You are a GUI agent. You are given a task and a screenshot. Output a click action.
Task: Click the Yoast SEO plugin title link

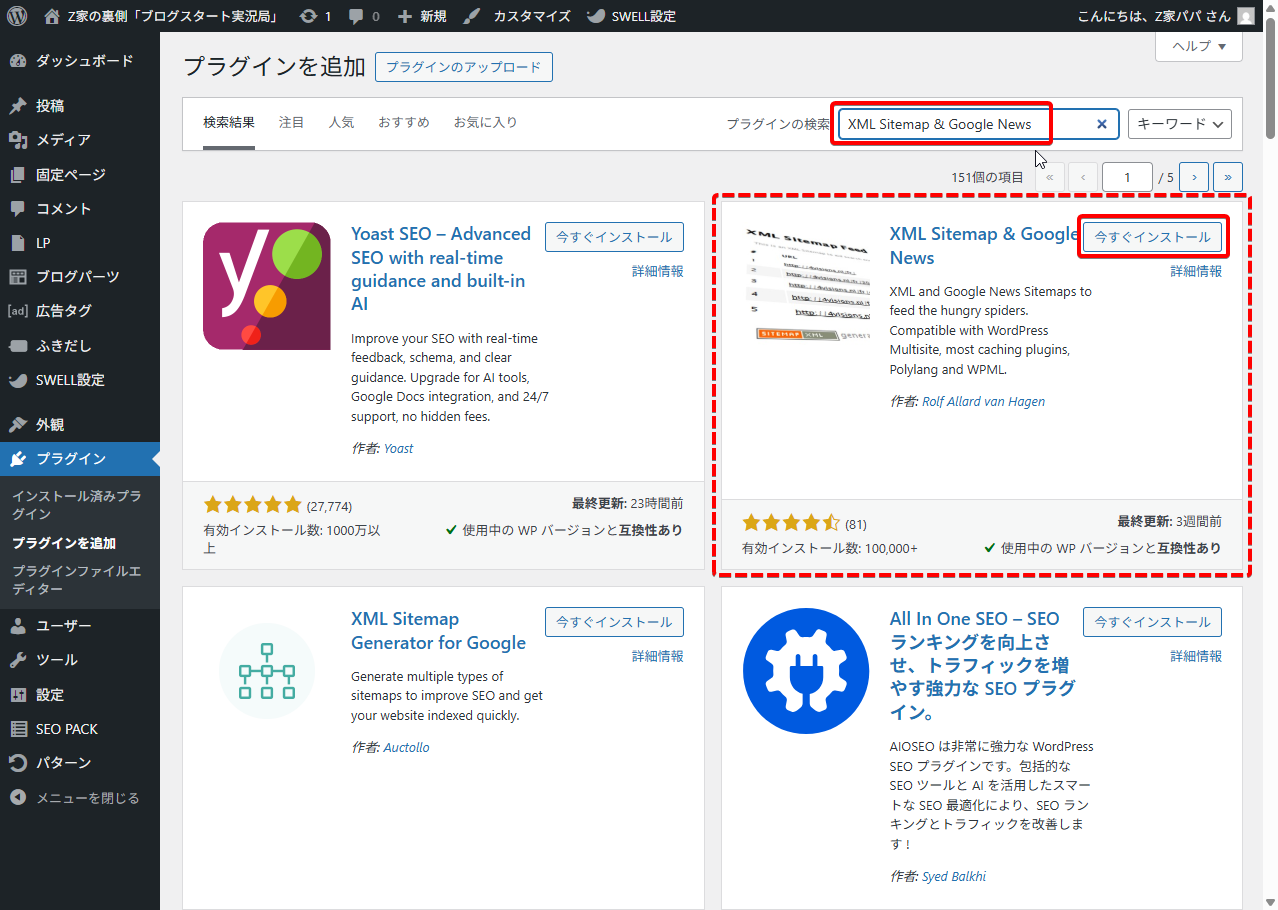pyautogui.click(x=441, y=268)
